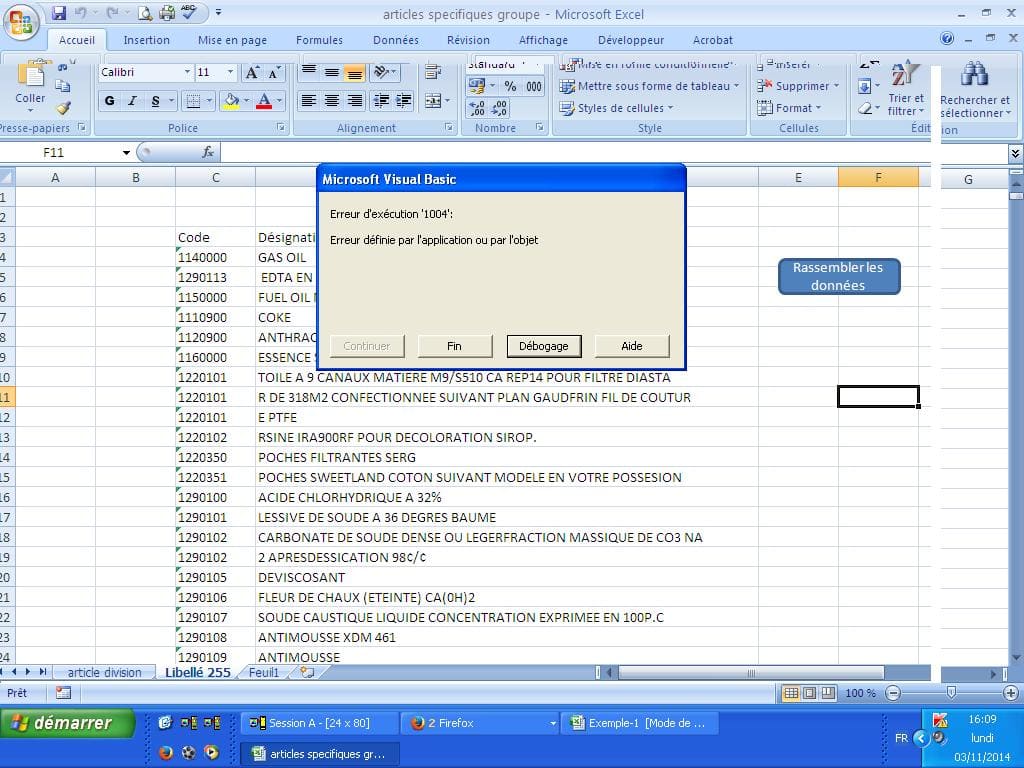The image size is (1024, 768).
Task: Click the Rassembler les données button
Action: pos(838,277)
